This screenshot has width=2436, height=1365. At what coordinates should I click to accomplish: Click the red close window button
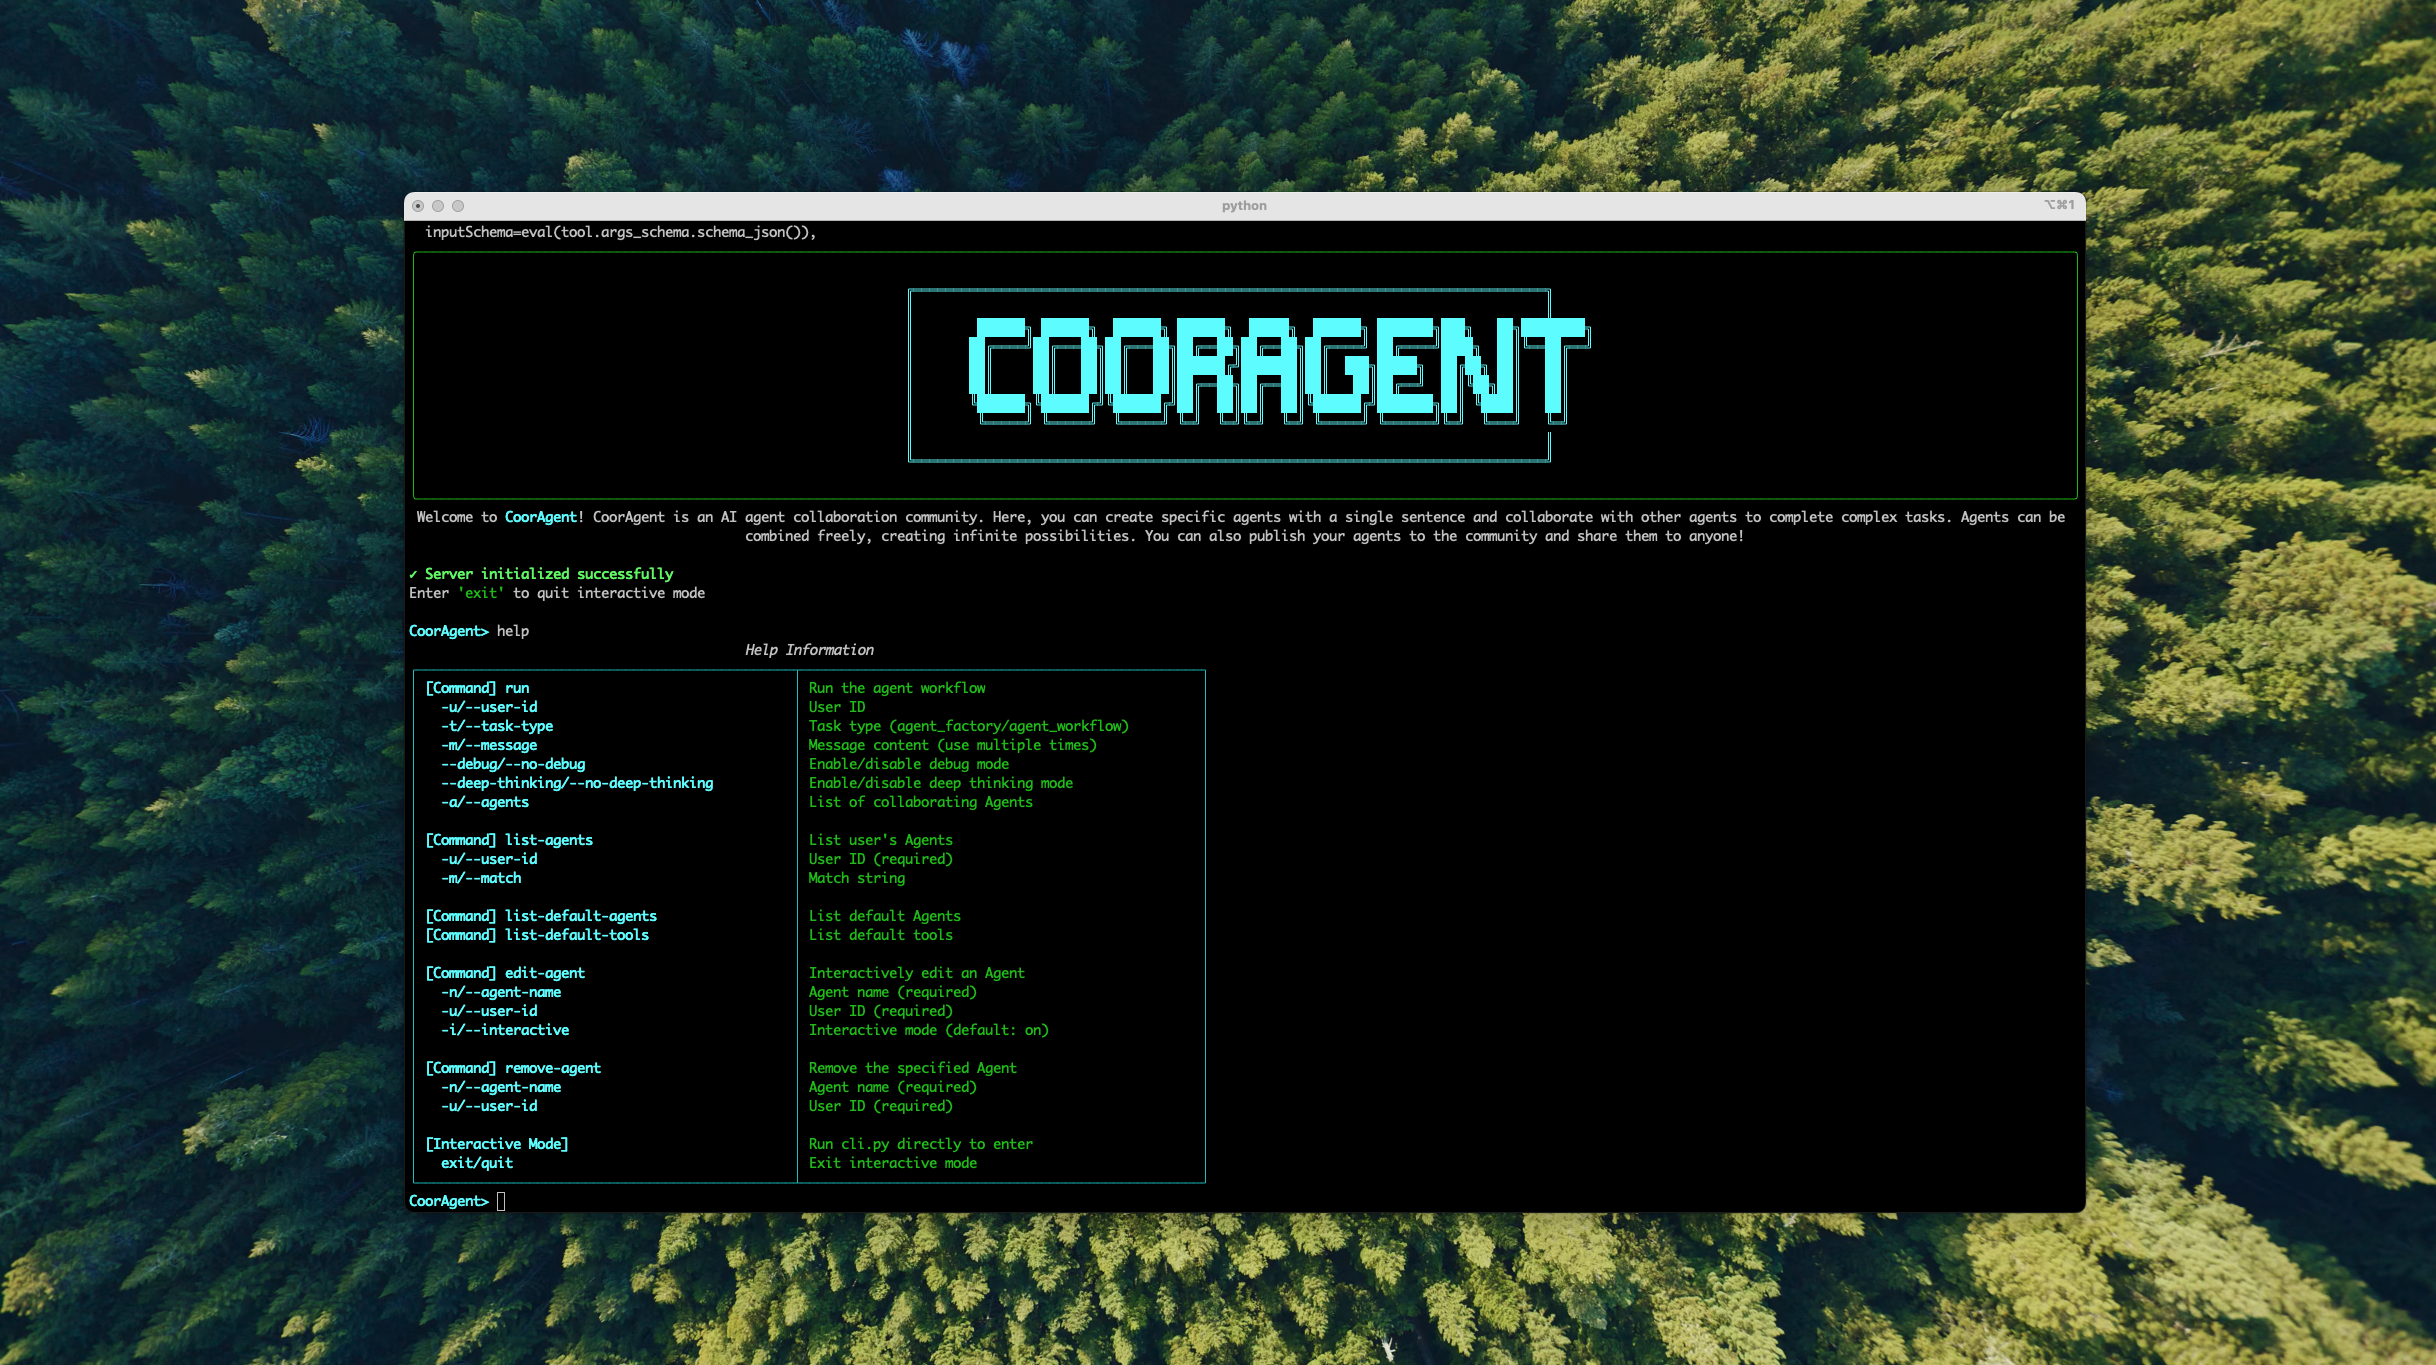click(x=418, y=206)
